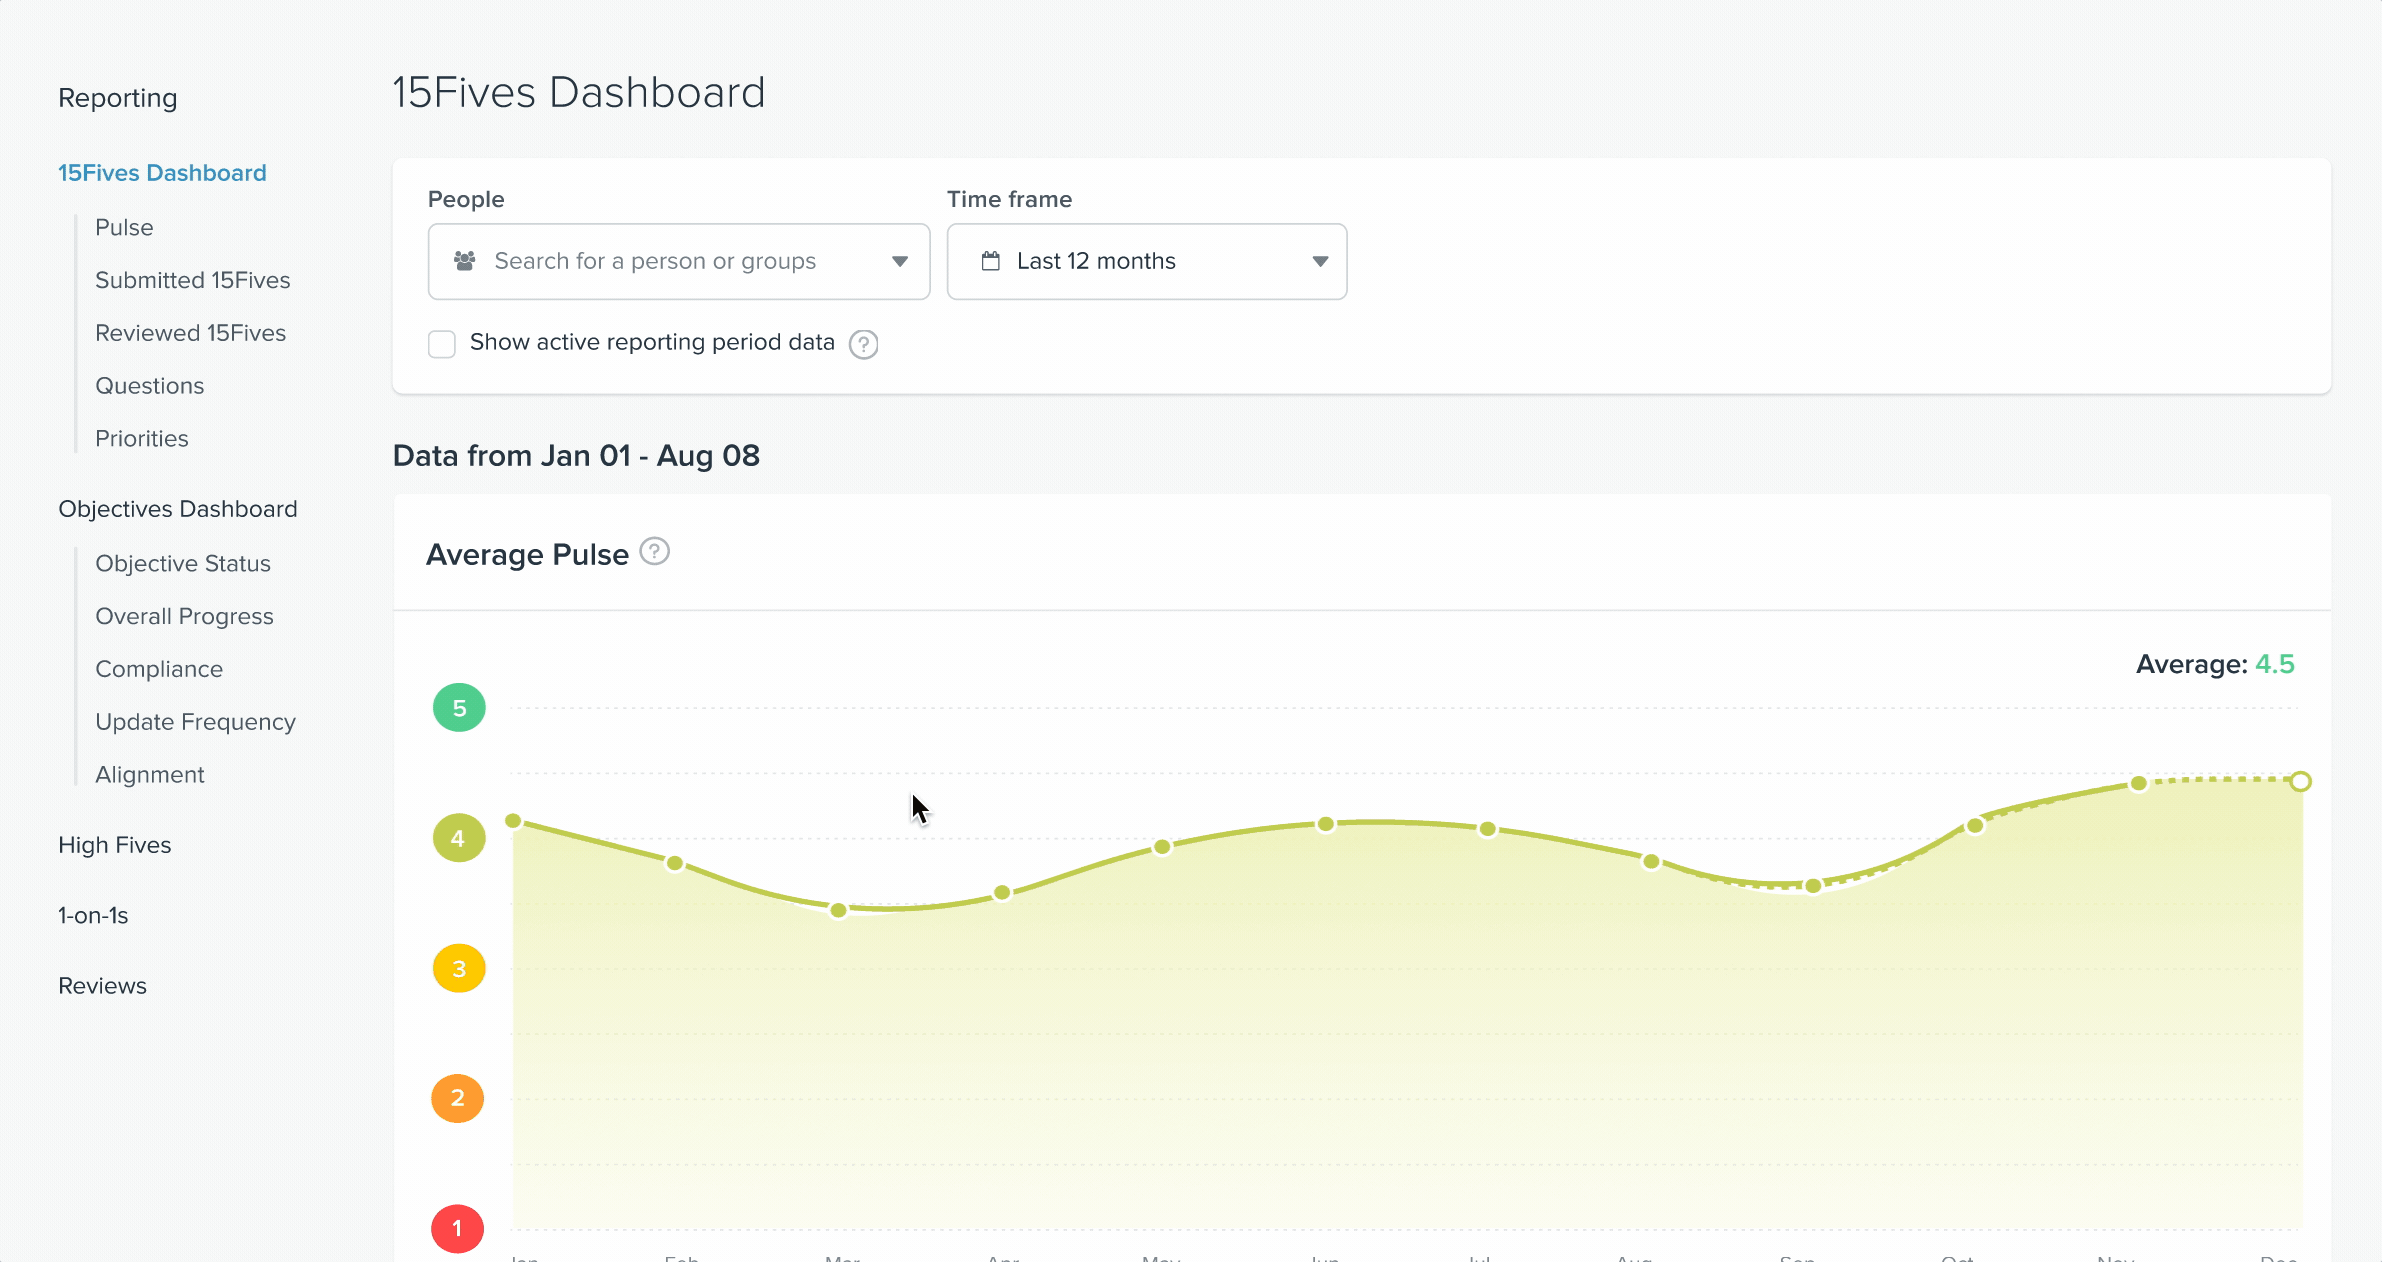Click the olive pulse level 4 marker
Image resolution: width=2382 pixels, height=1262 pixels.
459,838
